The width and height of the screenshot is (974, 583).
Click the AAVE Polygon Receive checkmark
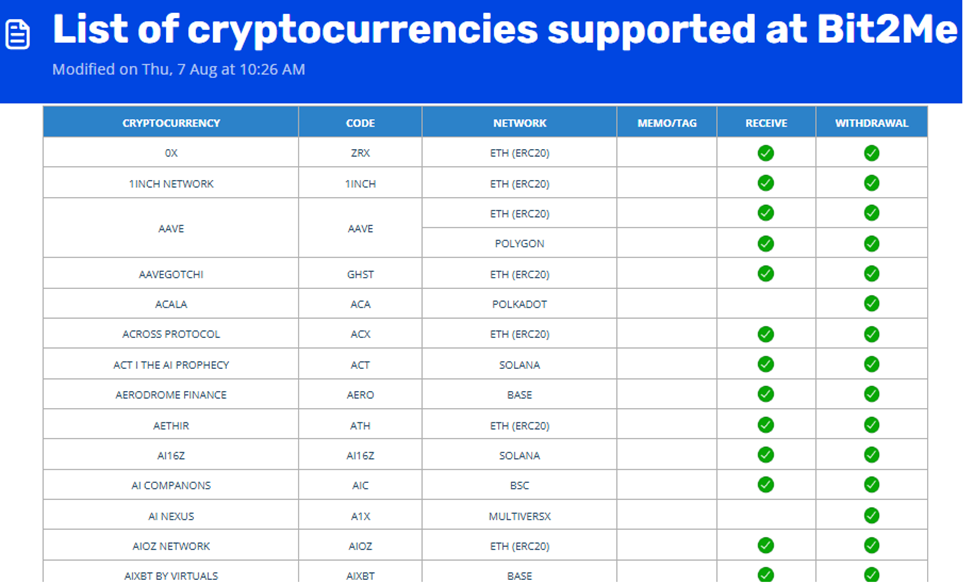pyautogui.click(x=766, y=243)
